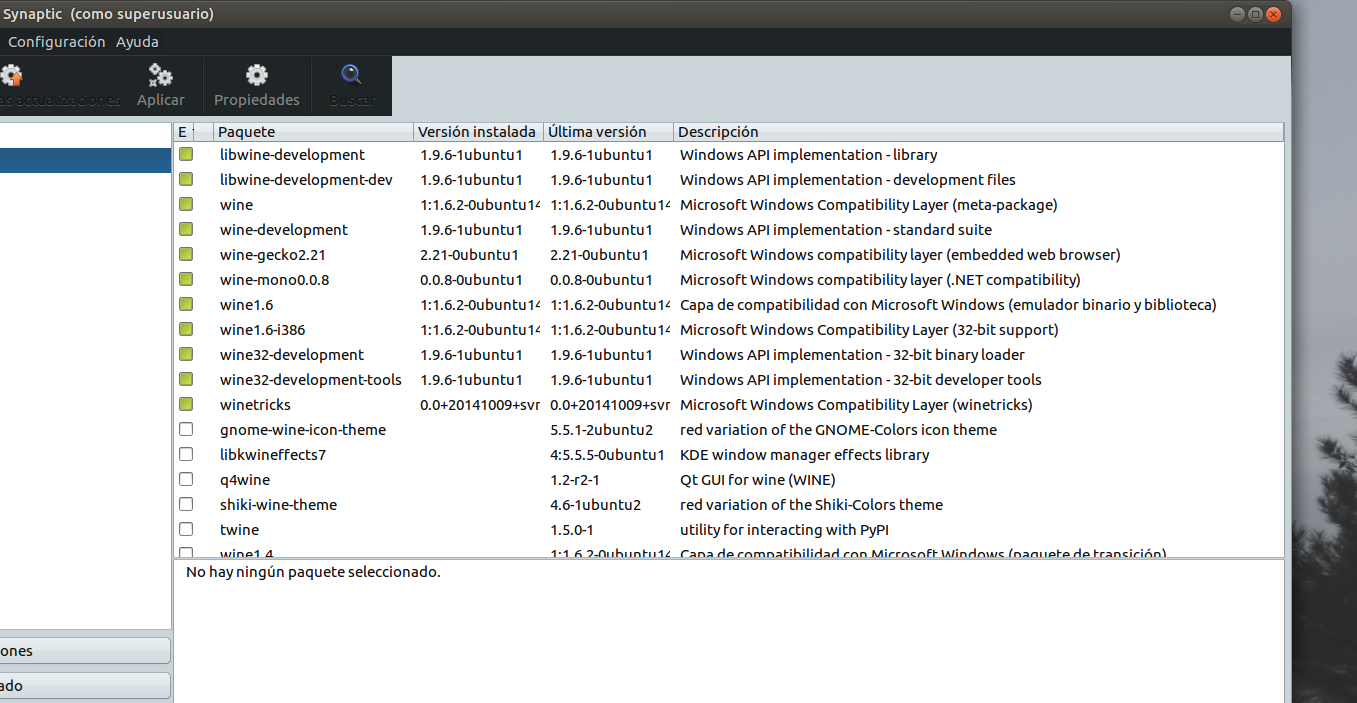The height and width of the screenshot is (703, 1357).
Task: Select the shiki-wine-theme package row
Action: pos(278,505)
